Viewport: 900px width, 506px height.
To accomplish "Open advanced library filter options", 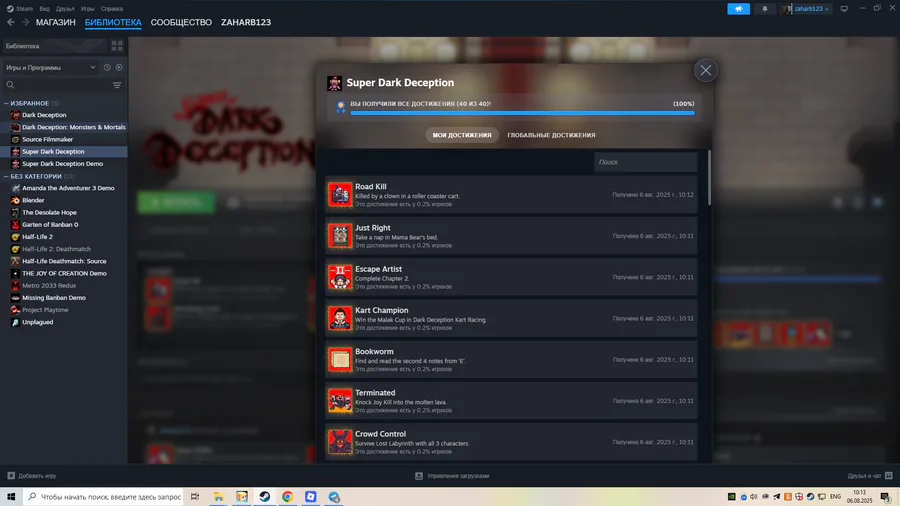I will 117,85.
